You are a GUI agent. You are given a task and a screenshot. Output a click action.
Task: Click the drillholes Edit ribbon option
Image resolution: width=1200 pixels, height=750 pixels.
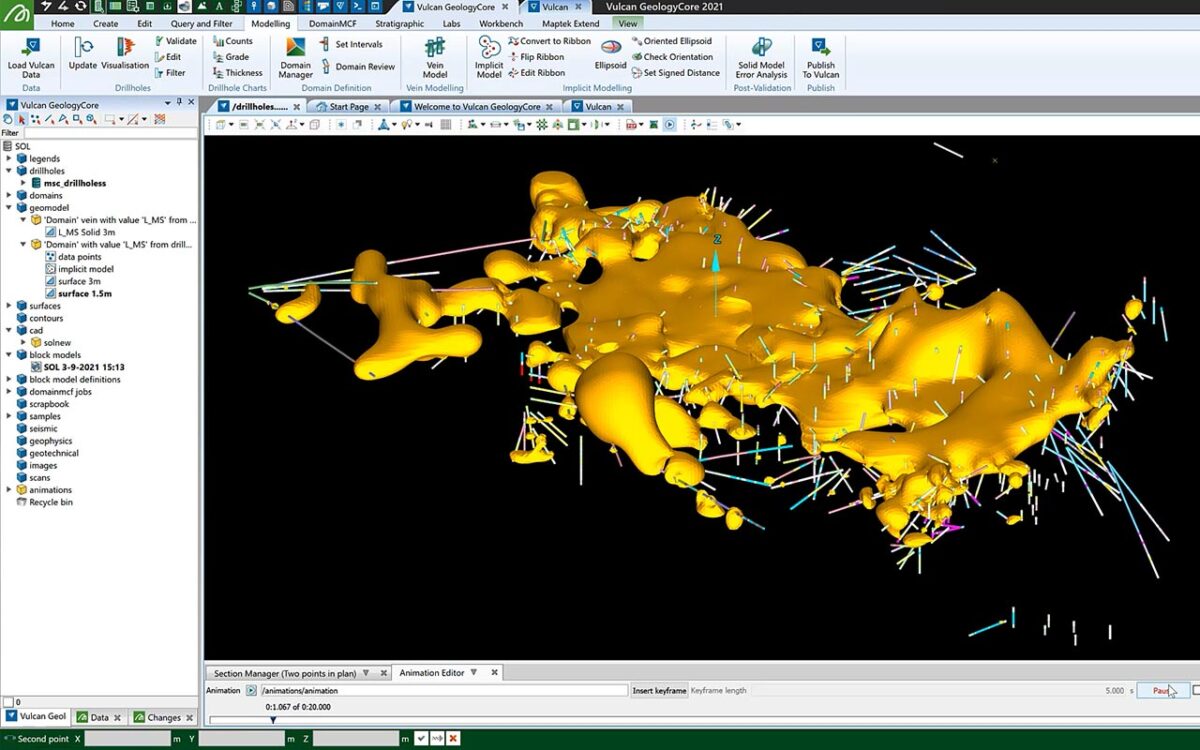pyautogui.click(x=167, y=57)
